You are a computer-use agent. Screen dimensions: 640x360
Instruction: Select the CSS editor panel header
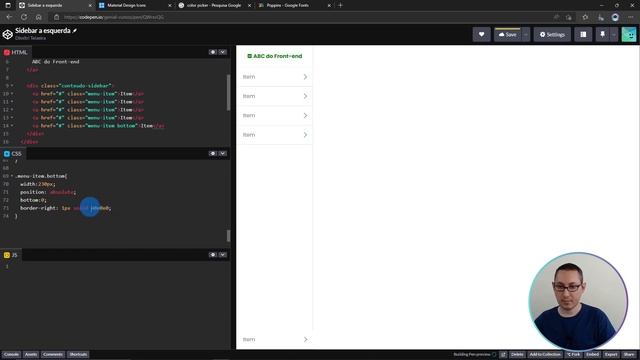pyautogui.click(x=13, y=153)
